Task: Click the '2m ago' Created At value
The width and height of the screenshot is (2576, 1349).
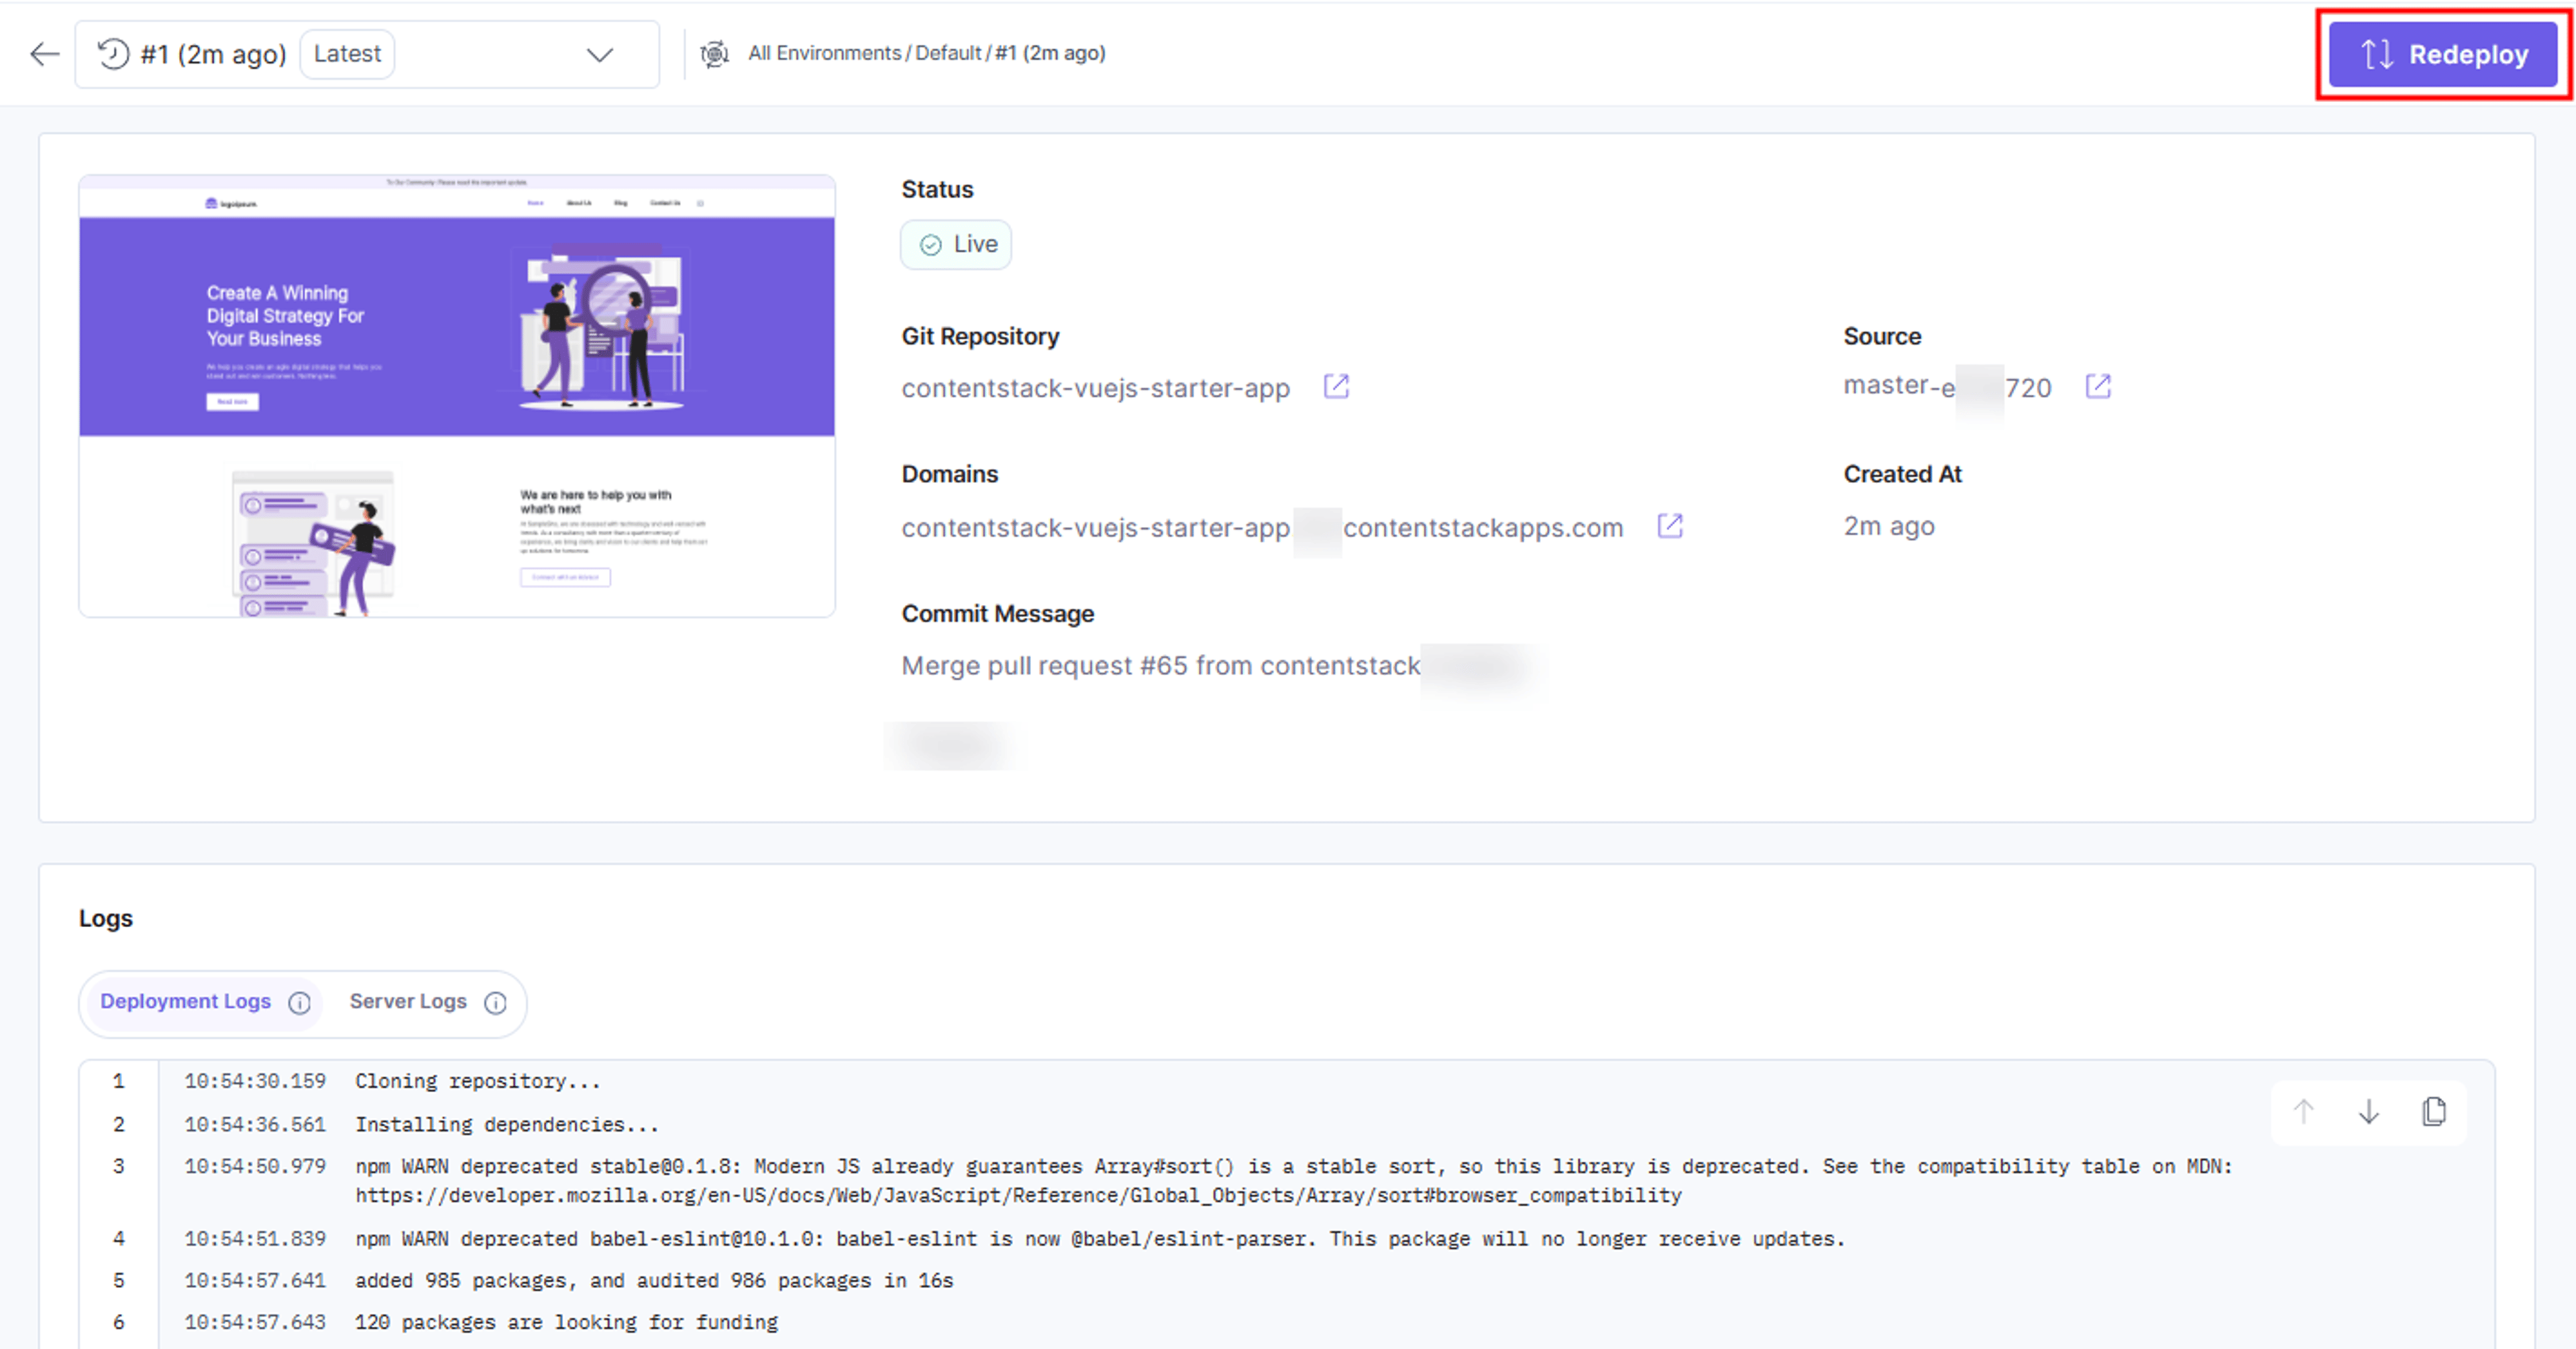Action: [1889, 526]
